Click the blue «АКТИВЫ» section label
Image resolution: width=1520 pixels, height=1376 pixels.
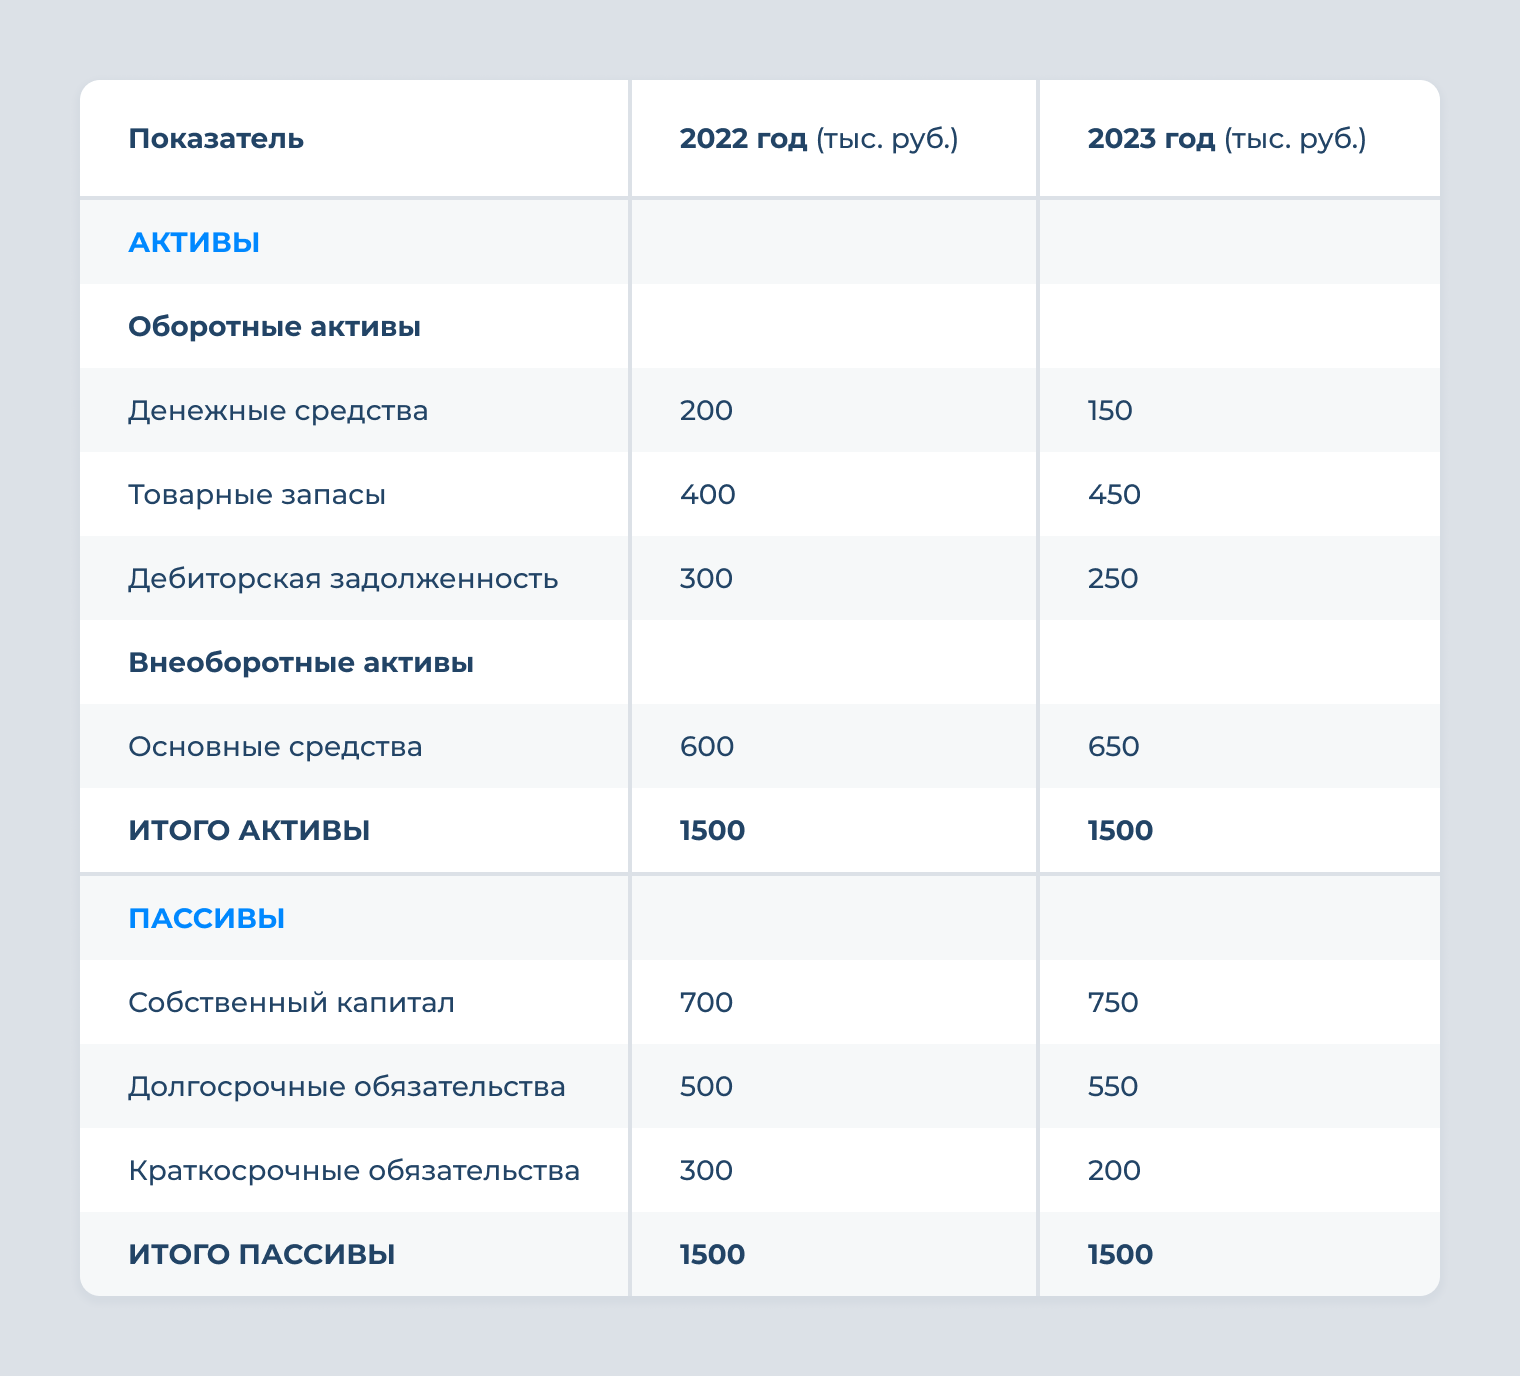click(x=194, y=242)
